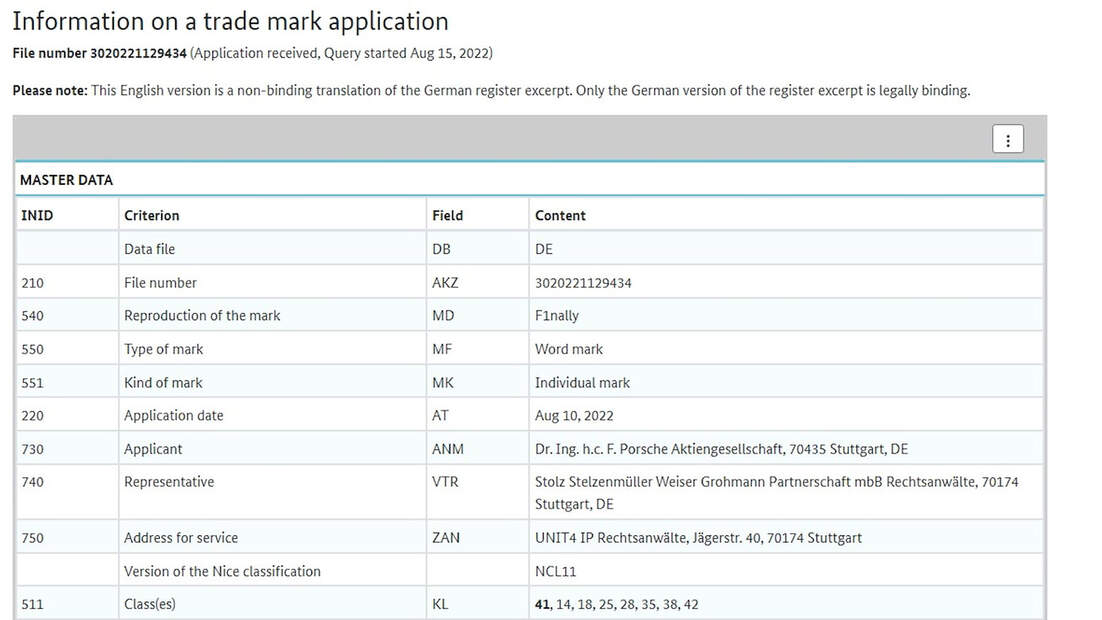Select the AKZ field cell

click(477, 283)
